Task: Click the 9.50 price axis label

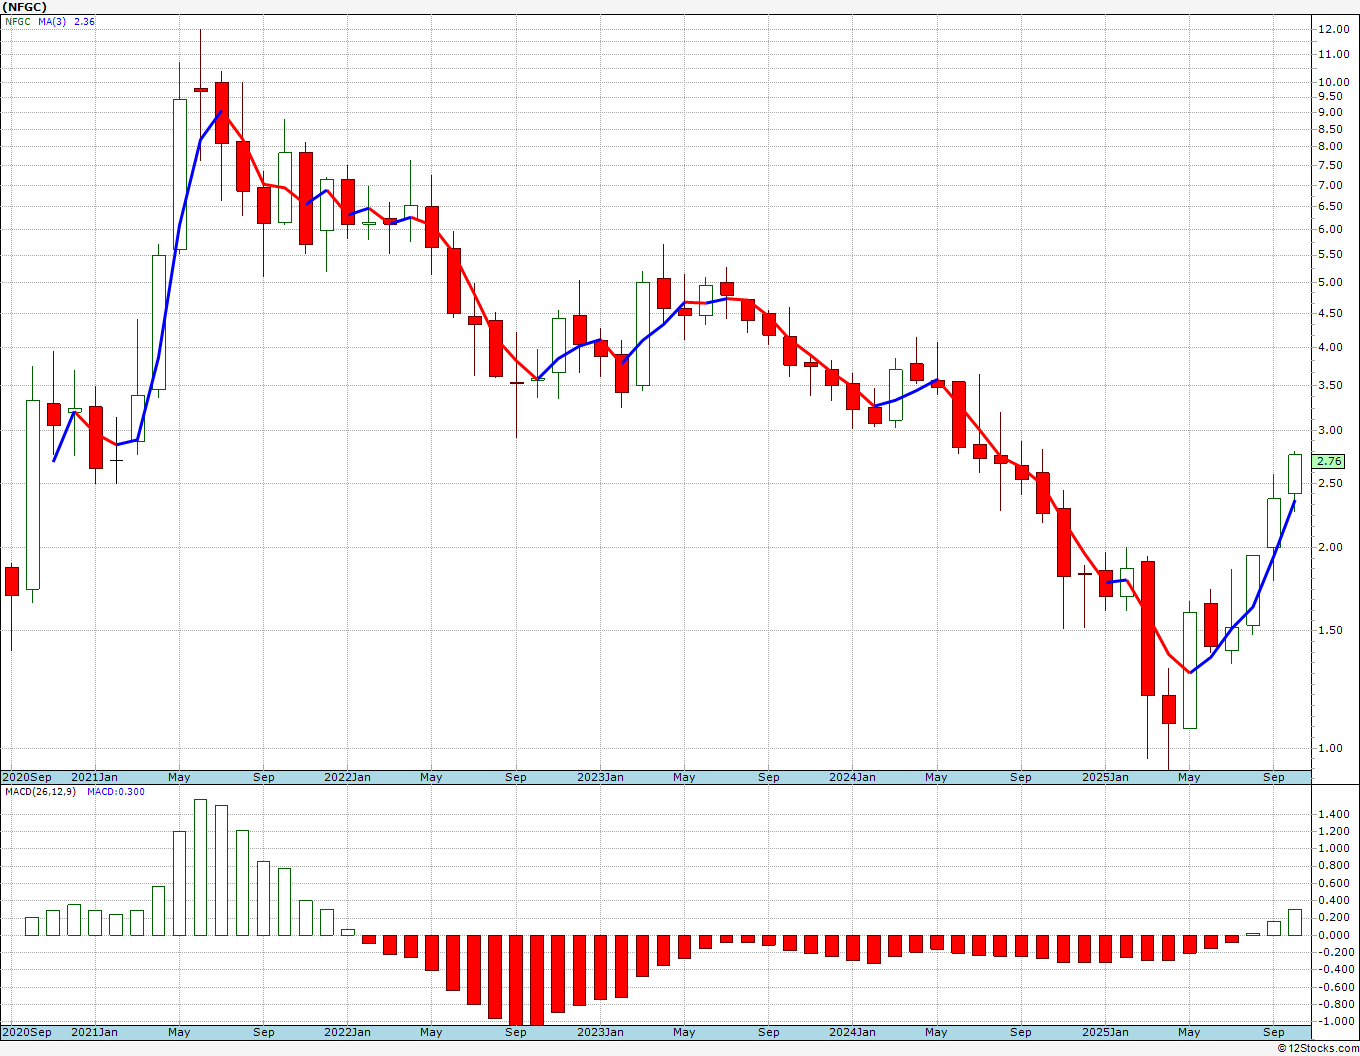Action: [1330, 96]
